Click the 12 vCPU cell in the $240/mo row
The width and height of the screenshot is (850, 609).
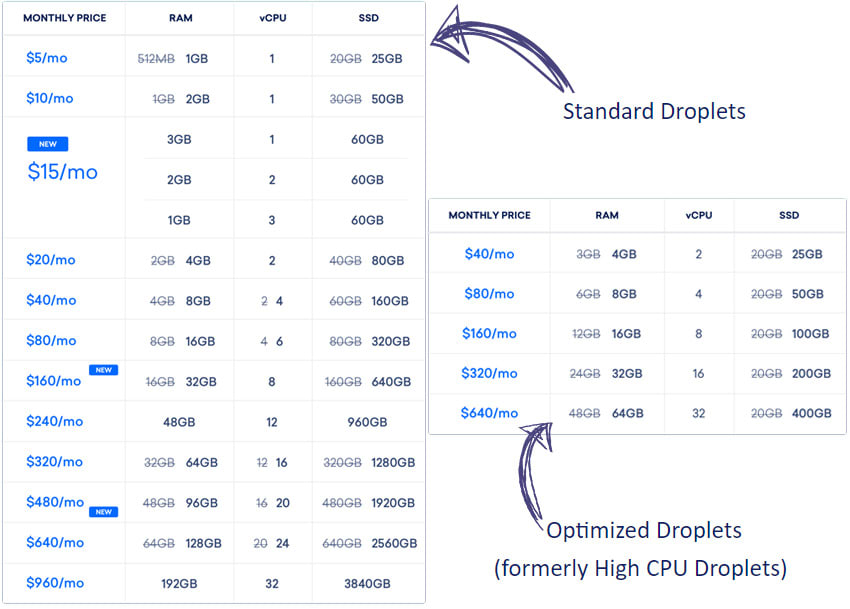tap(272, 422)
